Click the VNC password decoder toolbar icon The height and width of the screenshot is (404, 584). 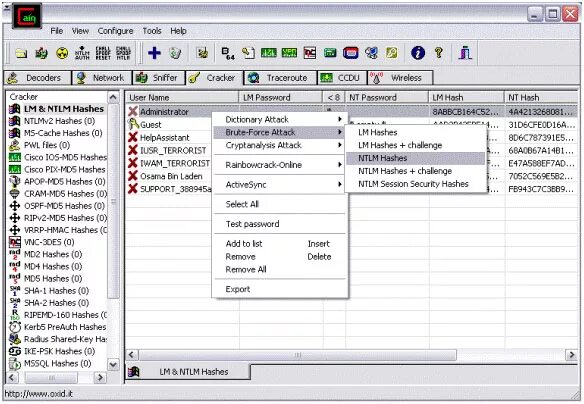[310, 53]
